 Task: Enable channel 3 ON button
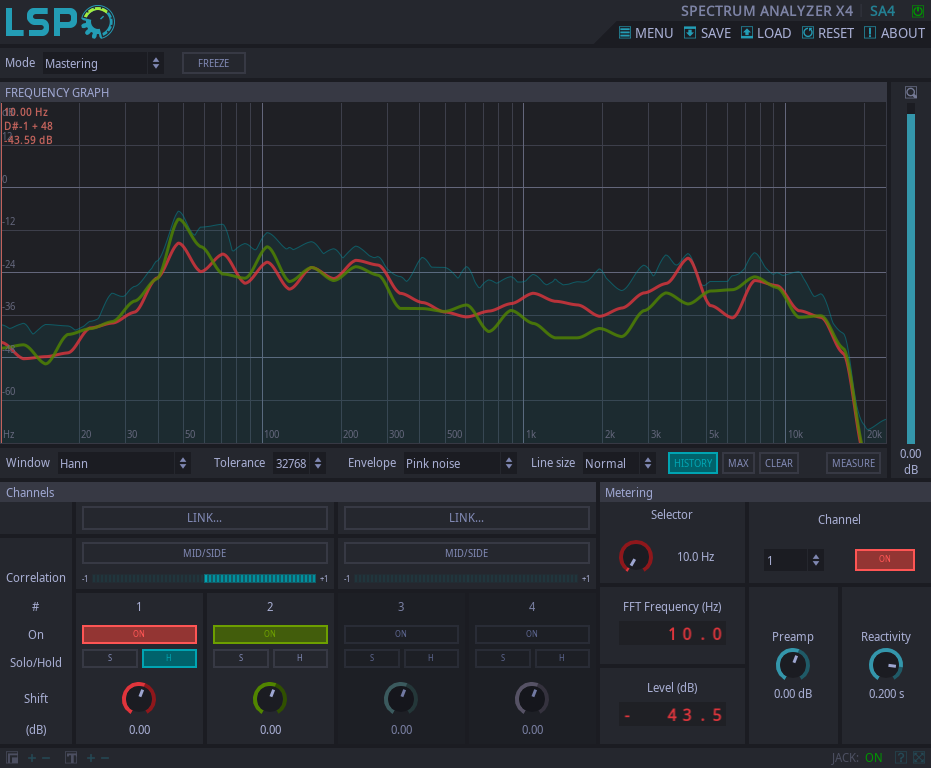[x=401, y=634]
